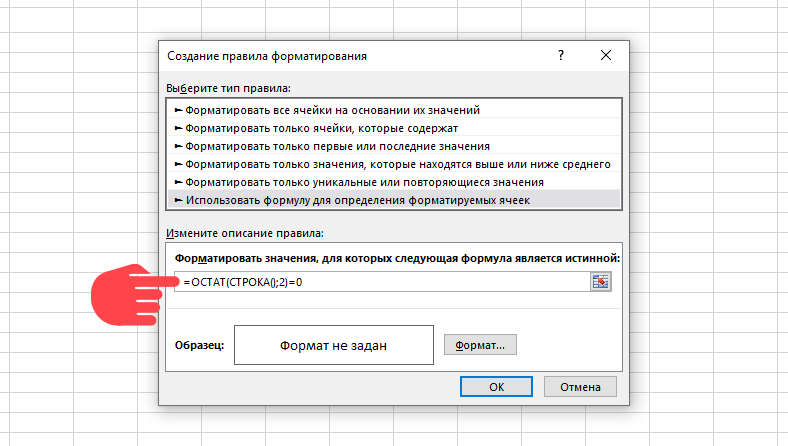This screenshot has width=788, height=446.
Task: Open dialog help question mark
Action: [x=561, y=55]
